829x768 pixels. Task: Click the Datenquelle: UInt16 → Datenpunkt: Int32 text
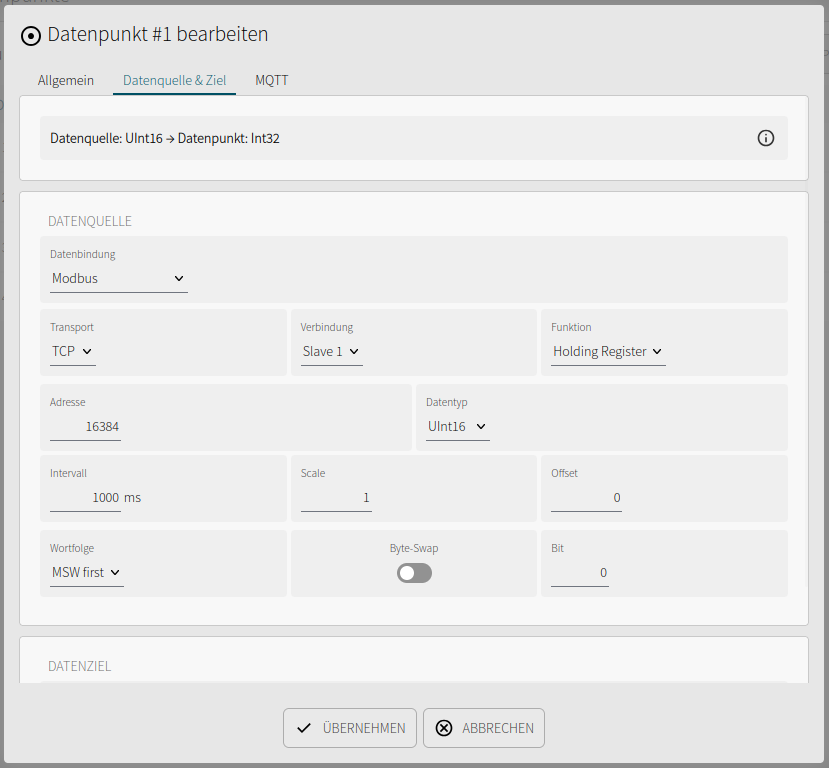point(164,138)
